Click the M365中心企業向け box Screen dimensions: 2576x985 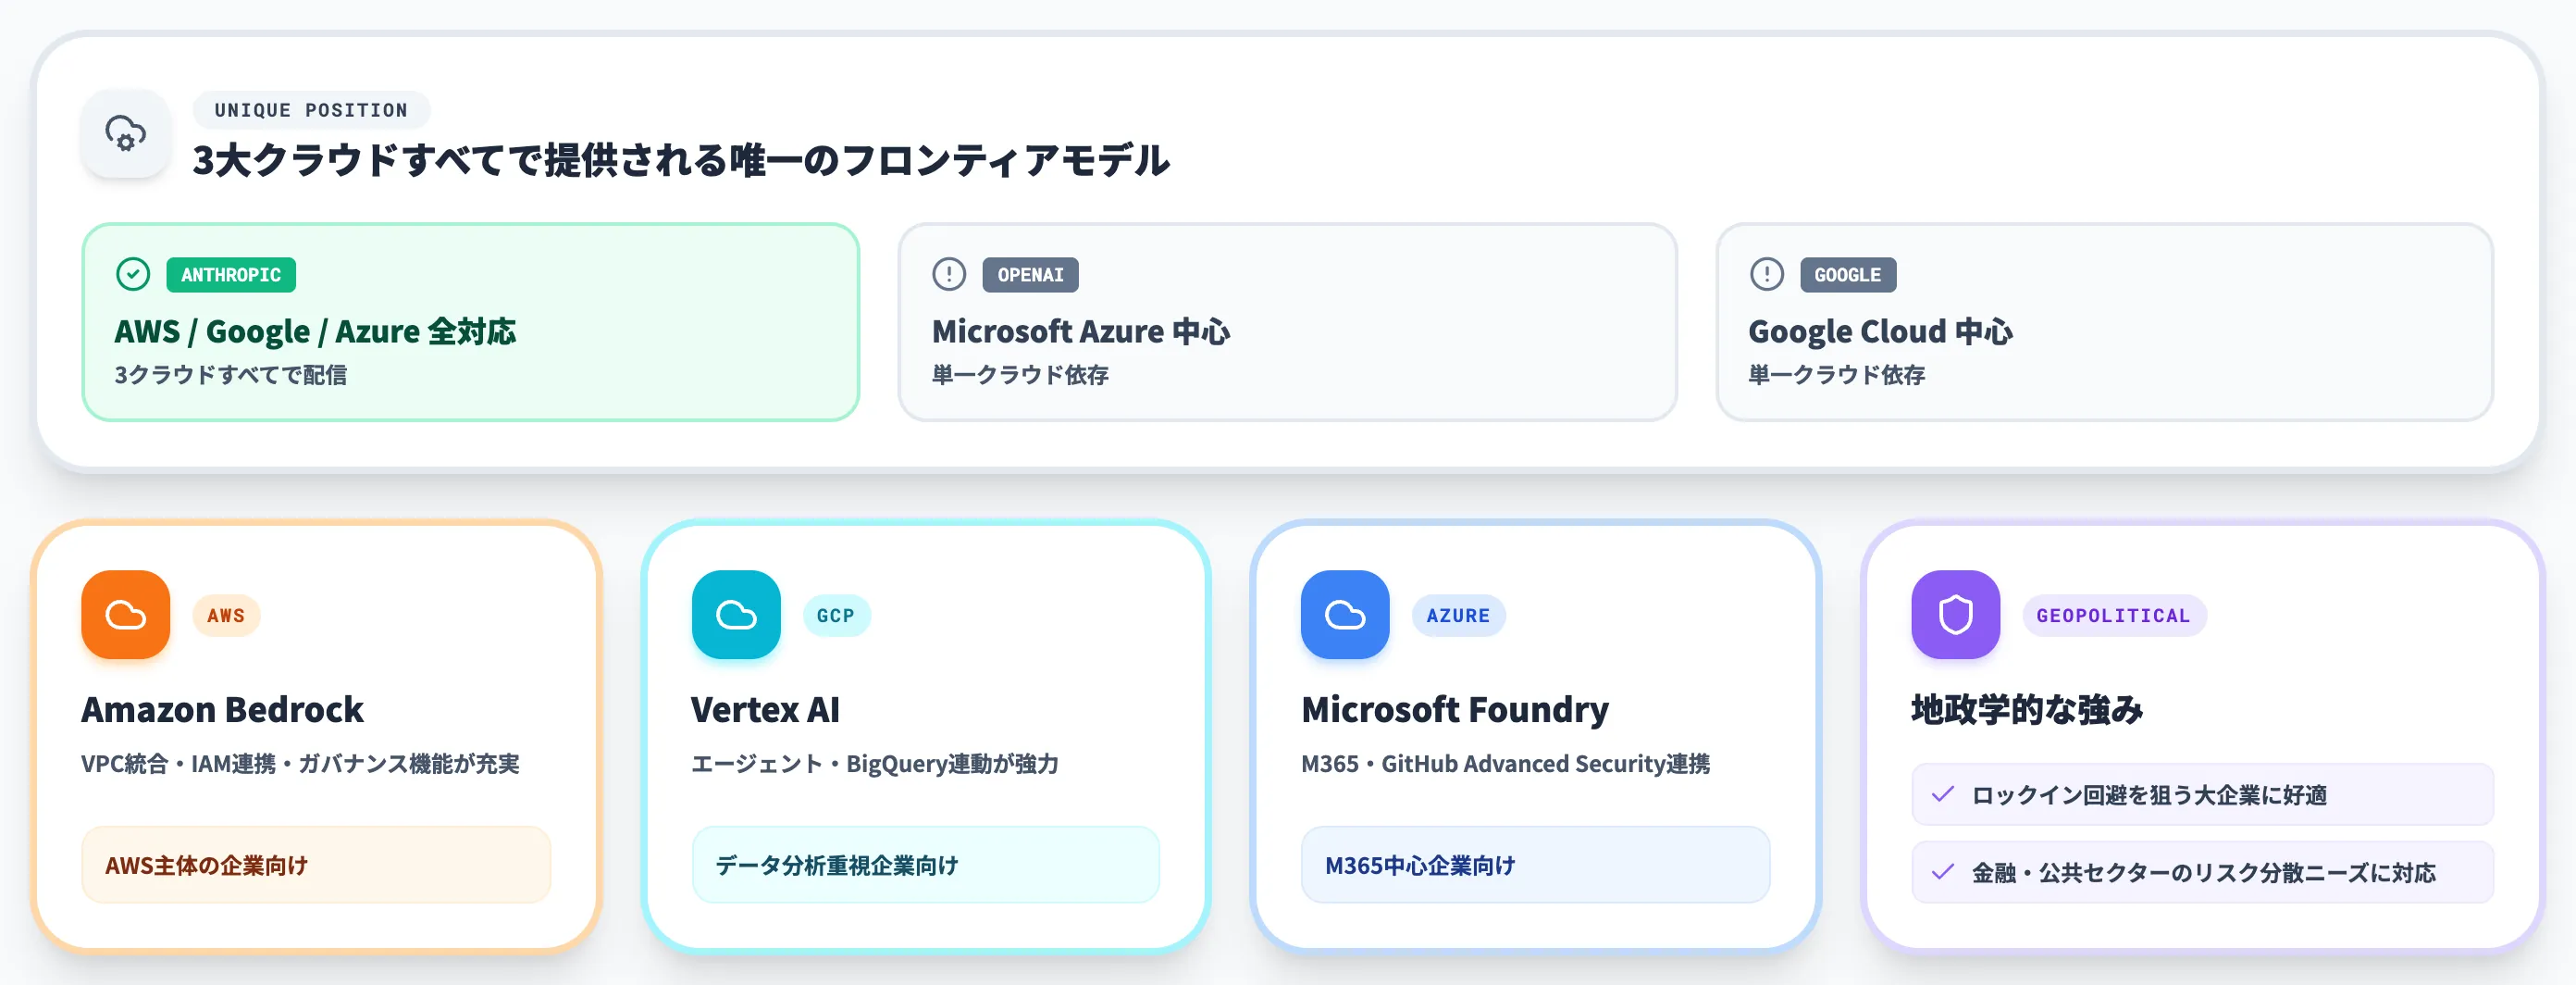1535,865
